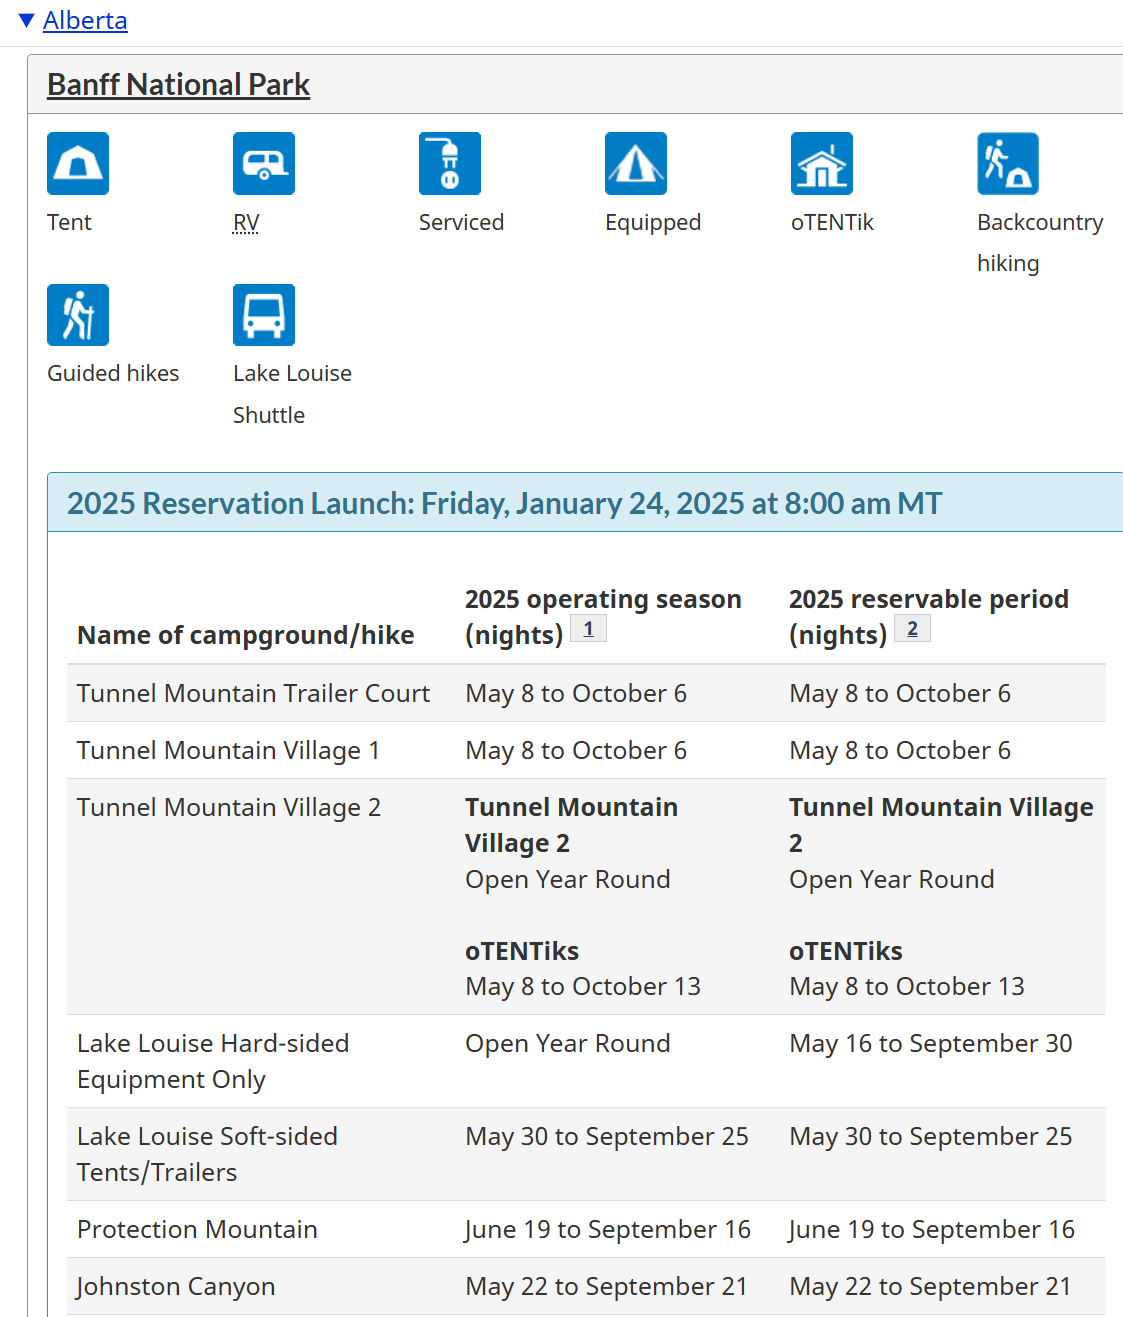Click Johnston Canyon reservable period dates
Viewport: 1123px width, 1317px height.
click(x=930, y=1286)
